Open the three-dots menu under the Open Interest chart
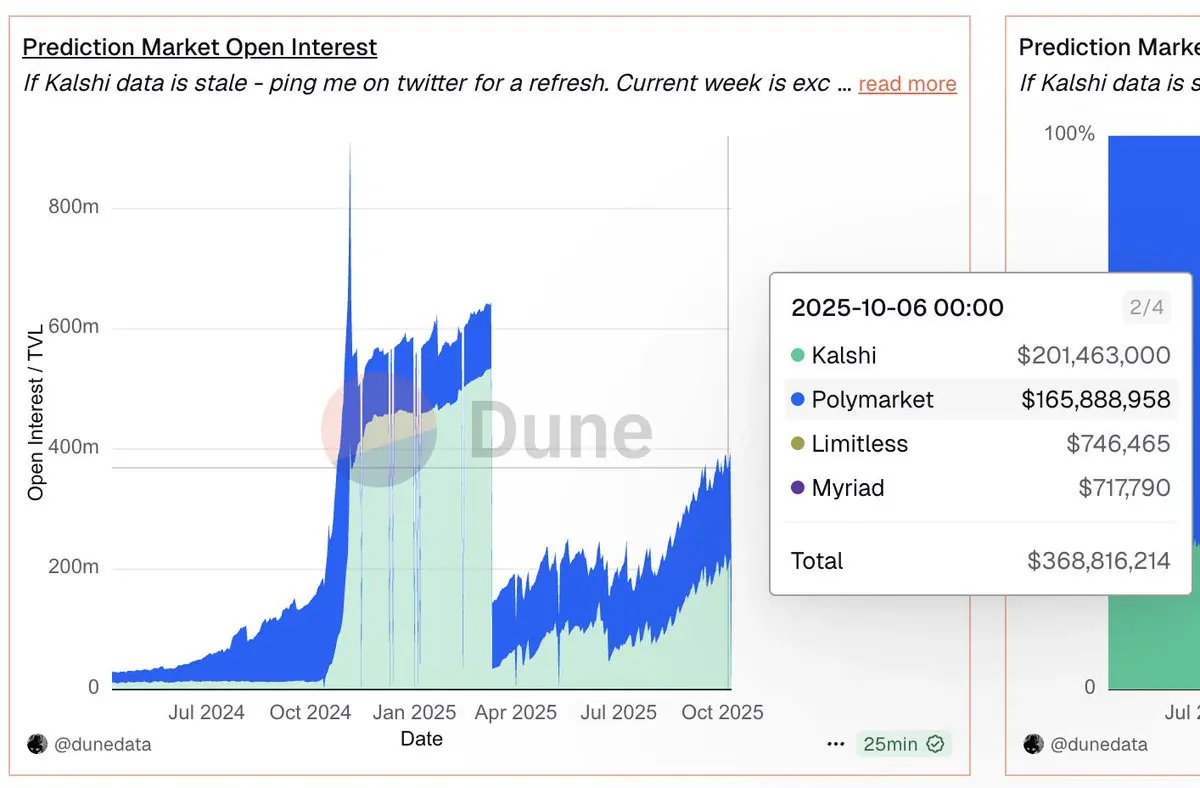The height and width of the screenshot is (788, 1200). 835,744
